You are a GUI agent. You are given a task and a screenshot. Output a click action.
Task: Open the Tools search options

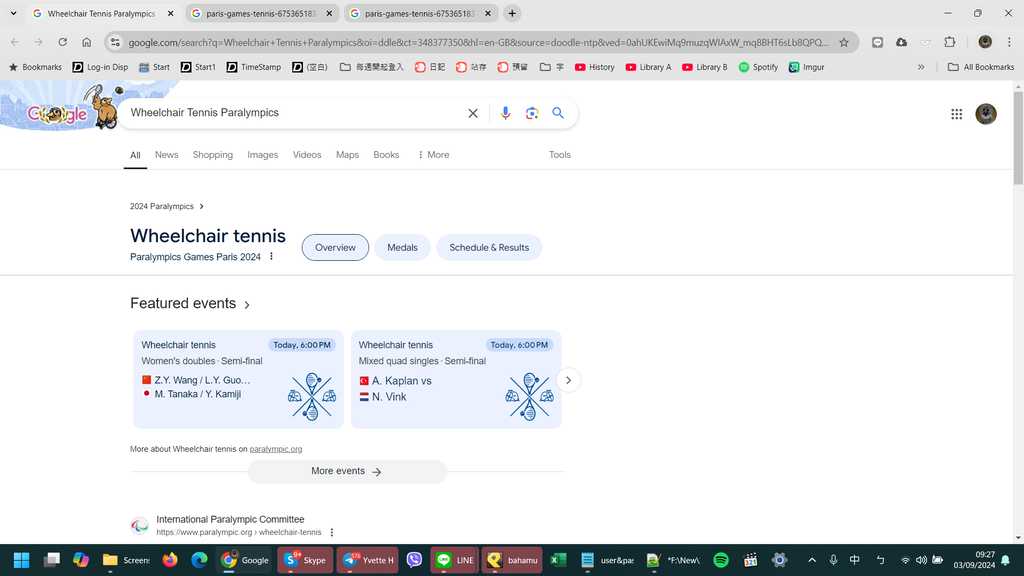tap(560, 155)
